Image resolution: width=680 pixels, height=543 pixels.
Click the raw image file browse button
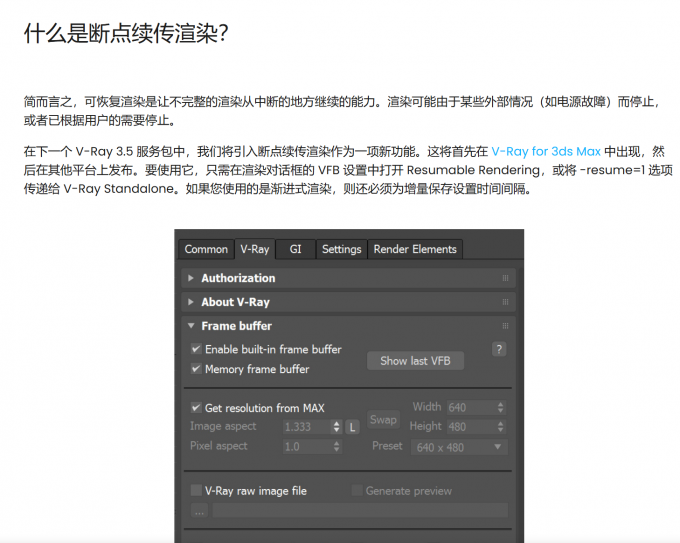[x=199, y=510]
